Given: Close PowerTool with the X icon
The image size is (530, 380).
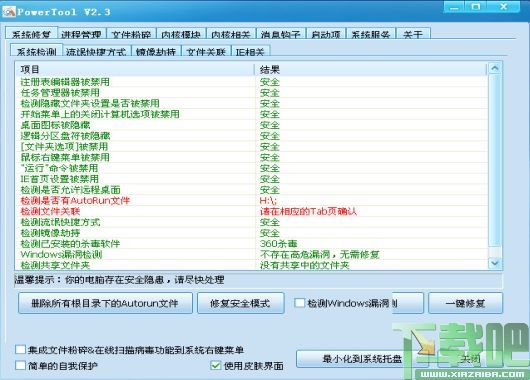Looking at the screenshot, I should (503, 7).
